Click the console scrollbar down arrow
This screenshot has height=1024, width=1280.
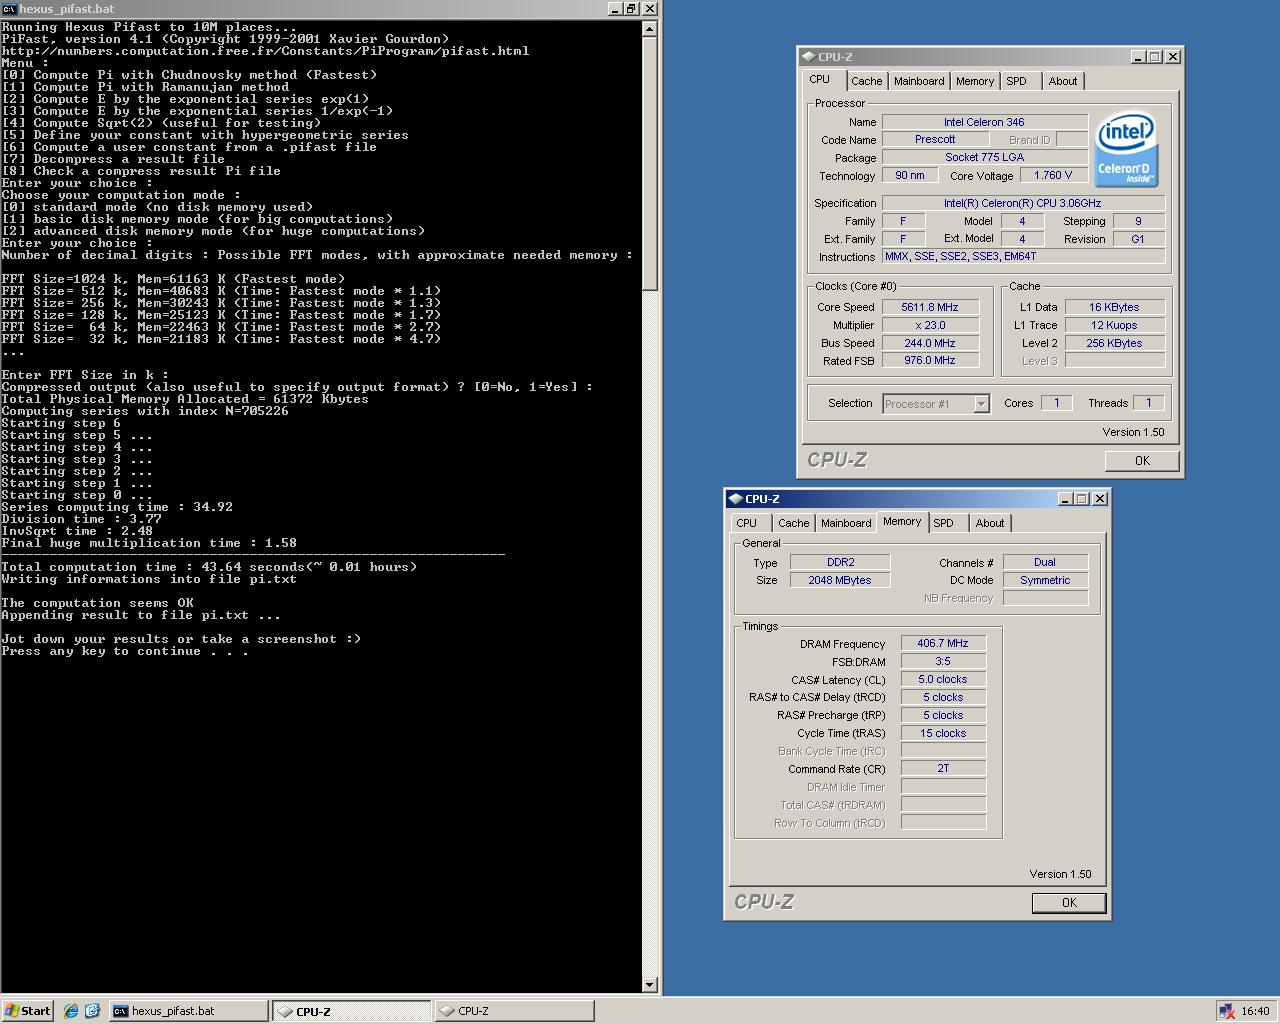649,985
